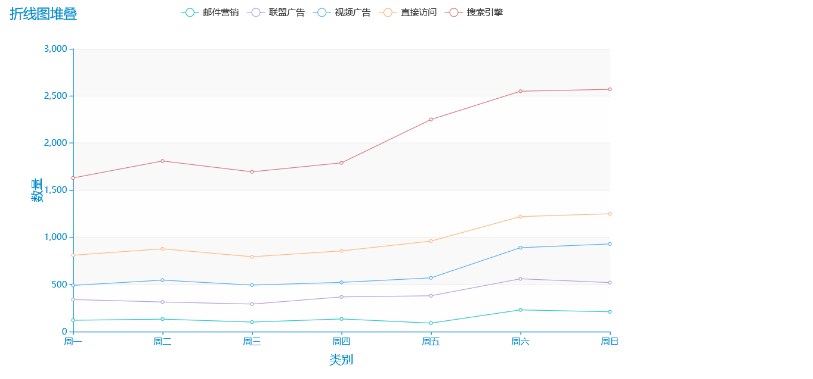This screenshot has width=813, height=379.
Task: Click the 联盟广告 point at 周四
Action: coord(341,297)
